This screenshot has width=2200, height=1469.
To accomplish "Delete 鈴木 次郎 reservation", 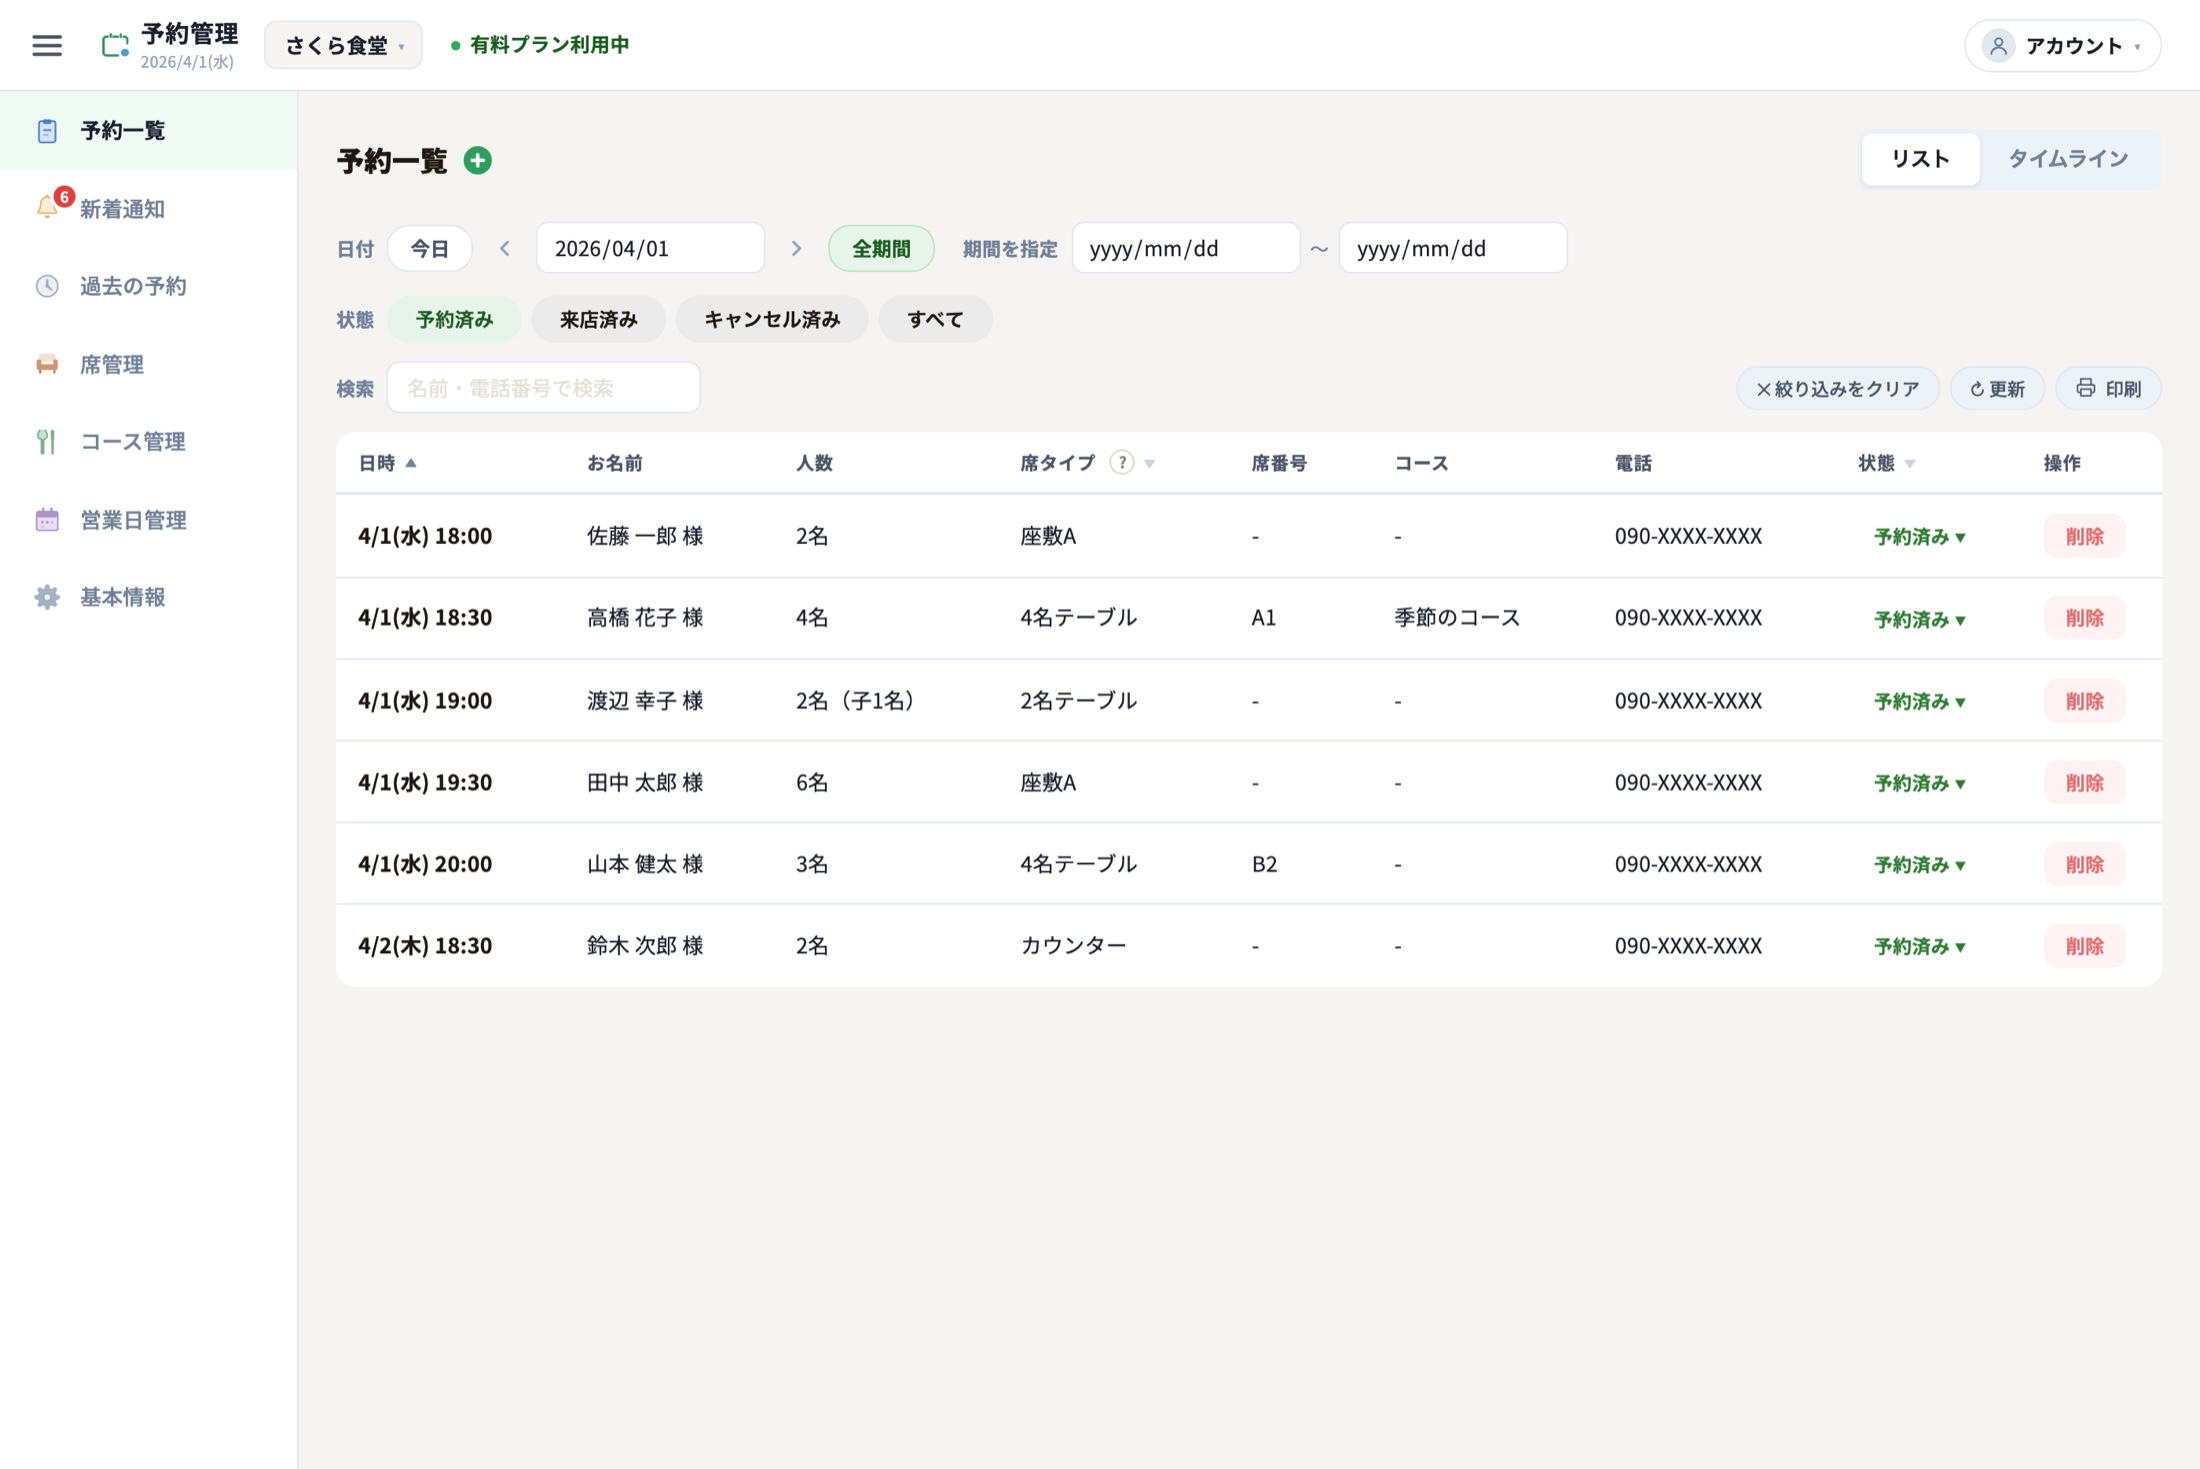I will 2084,946.
